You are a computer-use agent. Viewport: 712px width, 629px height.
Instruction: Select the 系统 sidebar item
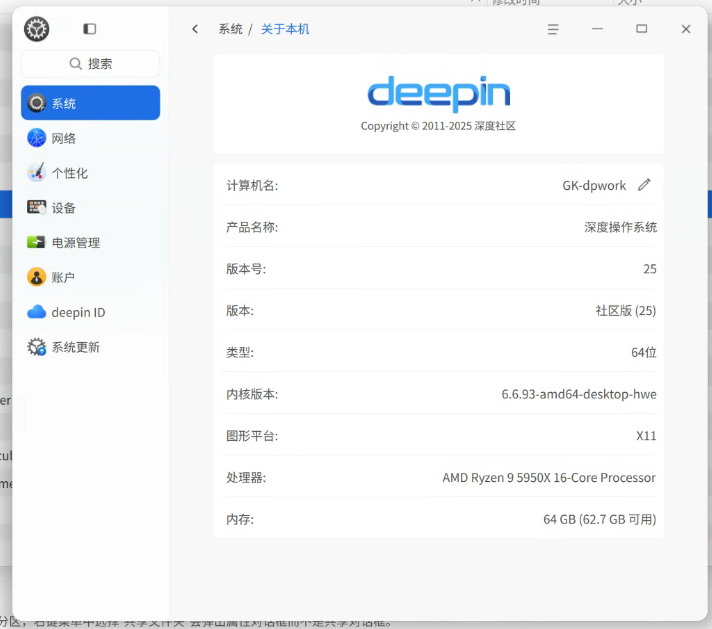[90, 103]
